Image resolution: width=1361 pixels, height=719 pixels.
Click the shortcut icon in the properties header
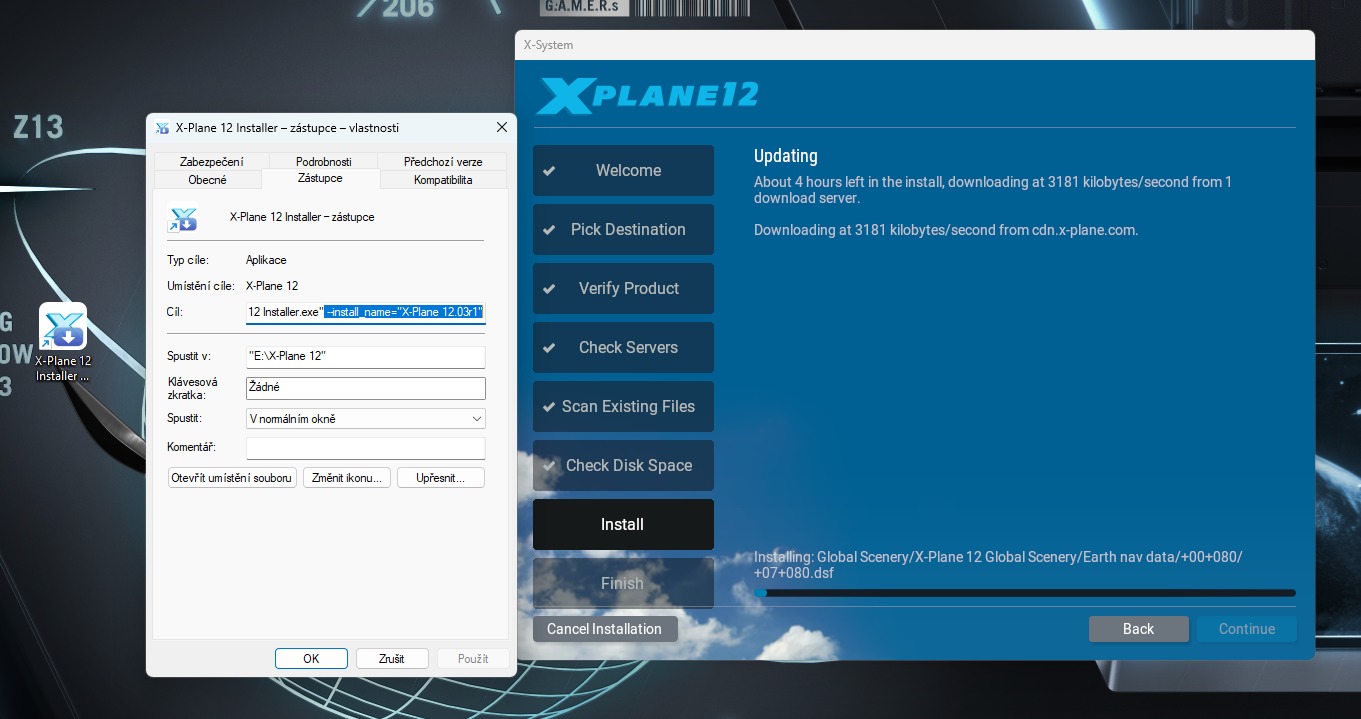(x=182, y=217)
